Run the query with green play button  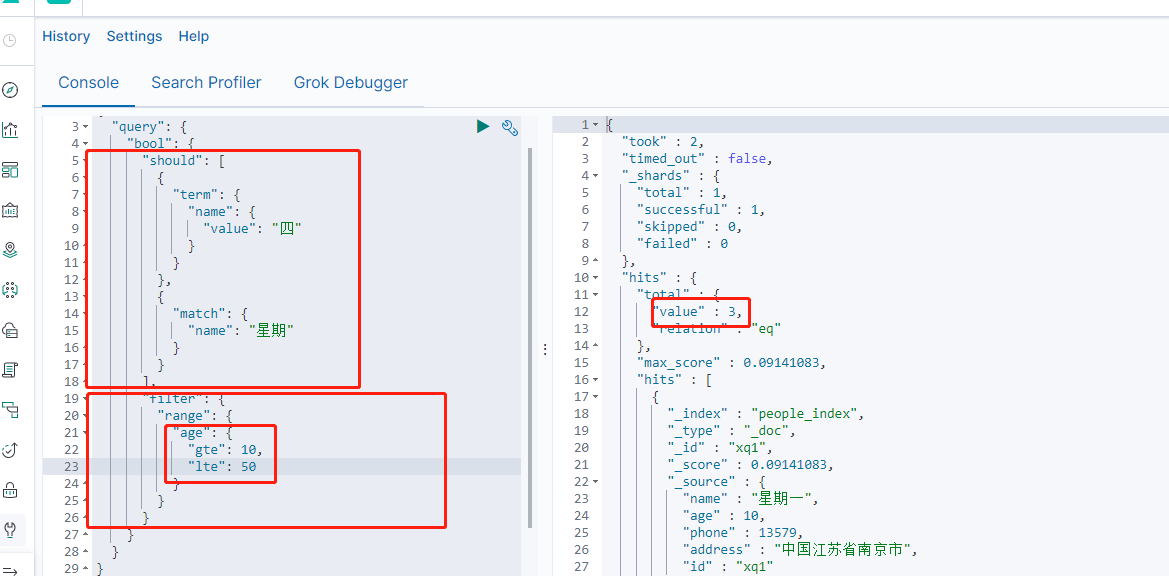coord(483,127)
